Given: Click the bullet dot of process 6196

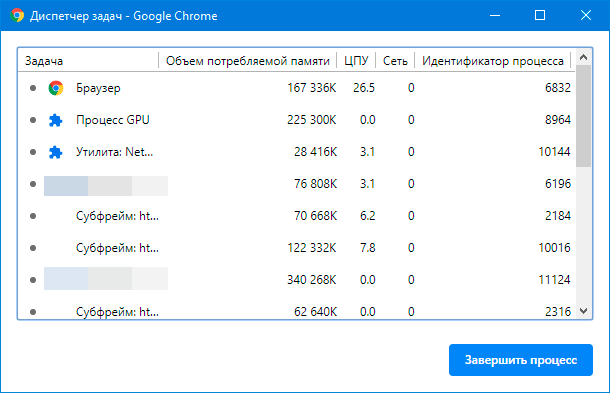Looking at the screenshot, I should click(33, 184).
